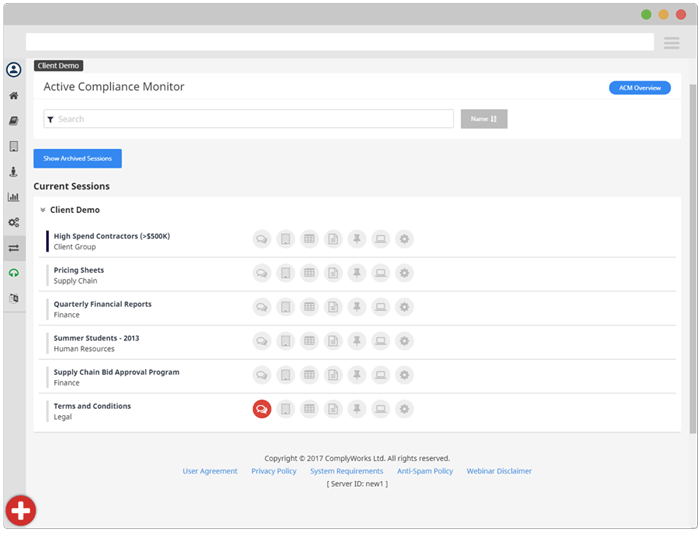Open the ACM Overview button

(x=639, y=88)
